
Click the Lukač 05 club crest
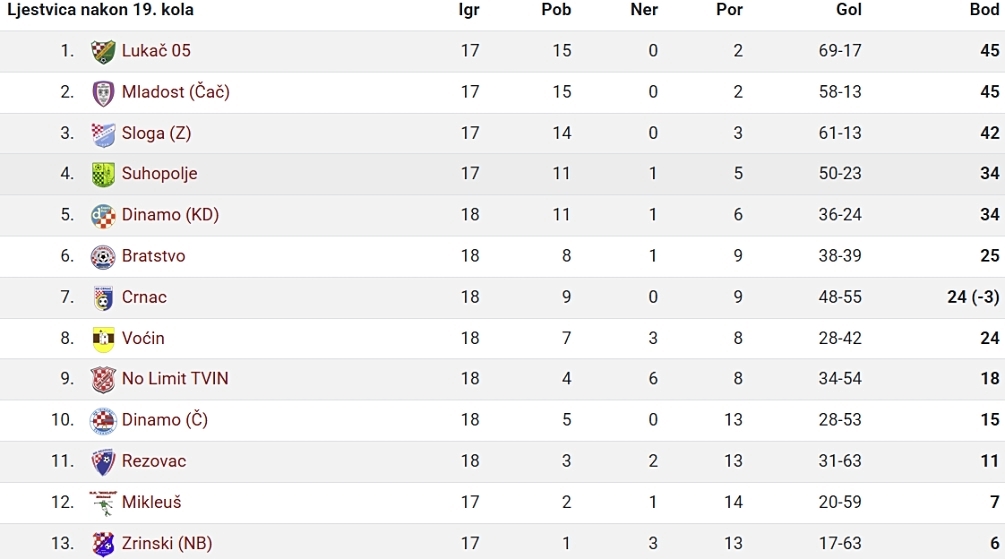tap(103, 51)
